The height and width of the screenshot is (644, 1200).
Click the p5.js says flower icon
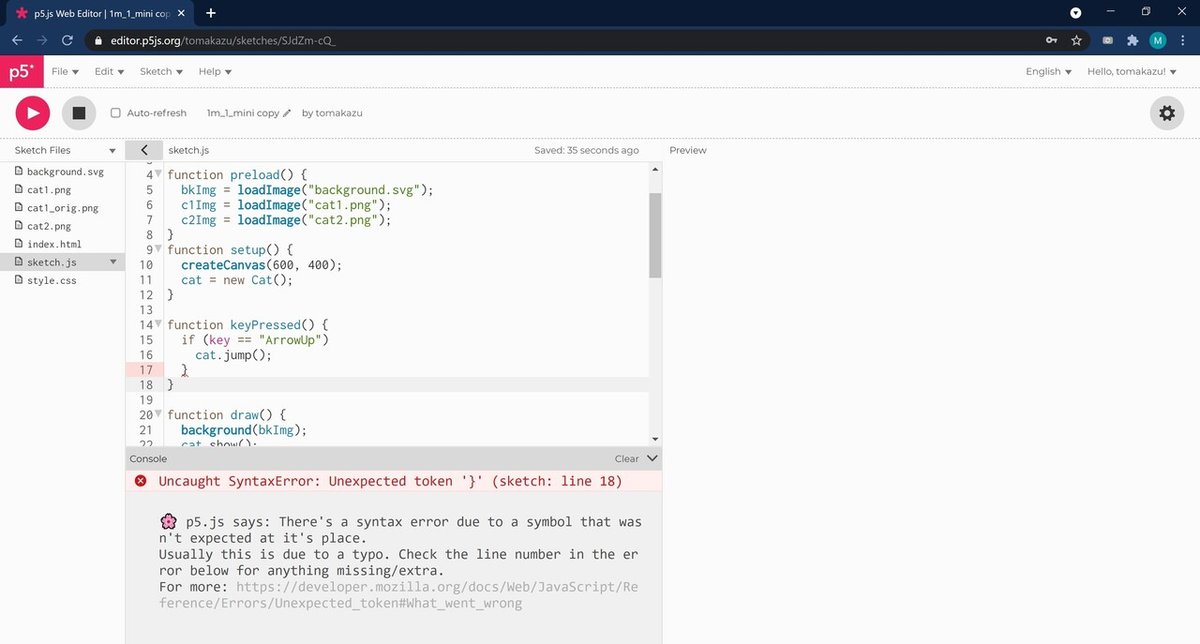coord(169,522)
